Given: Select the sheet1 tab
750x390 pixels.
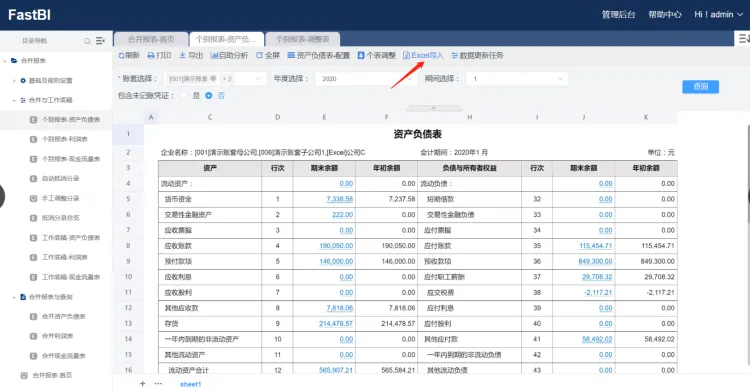Looking at the screenshot, I should [x=190, y=384].
